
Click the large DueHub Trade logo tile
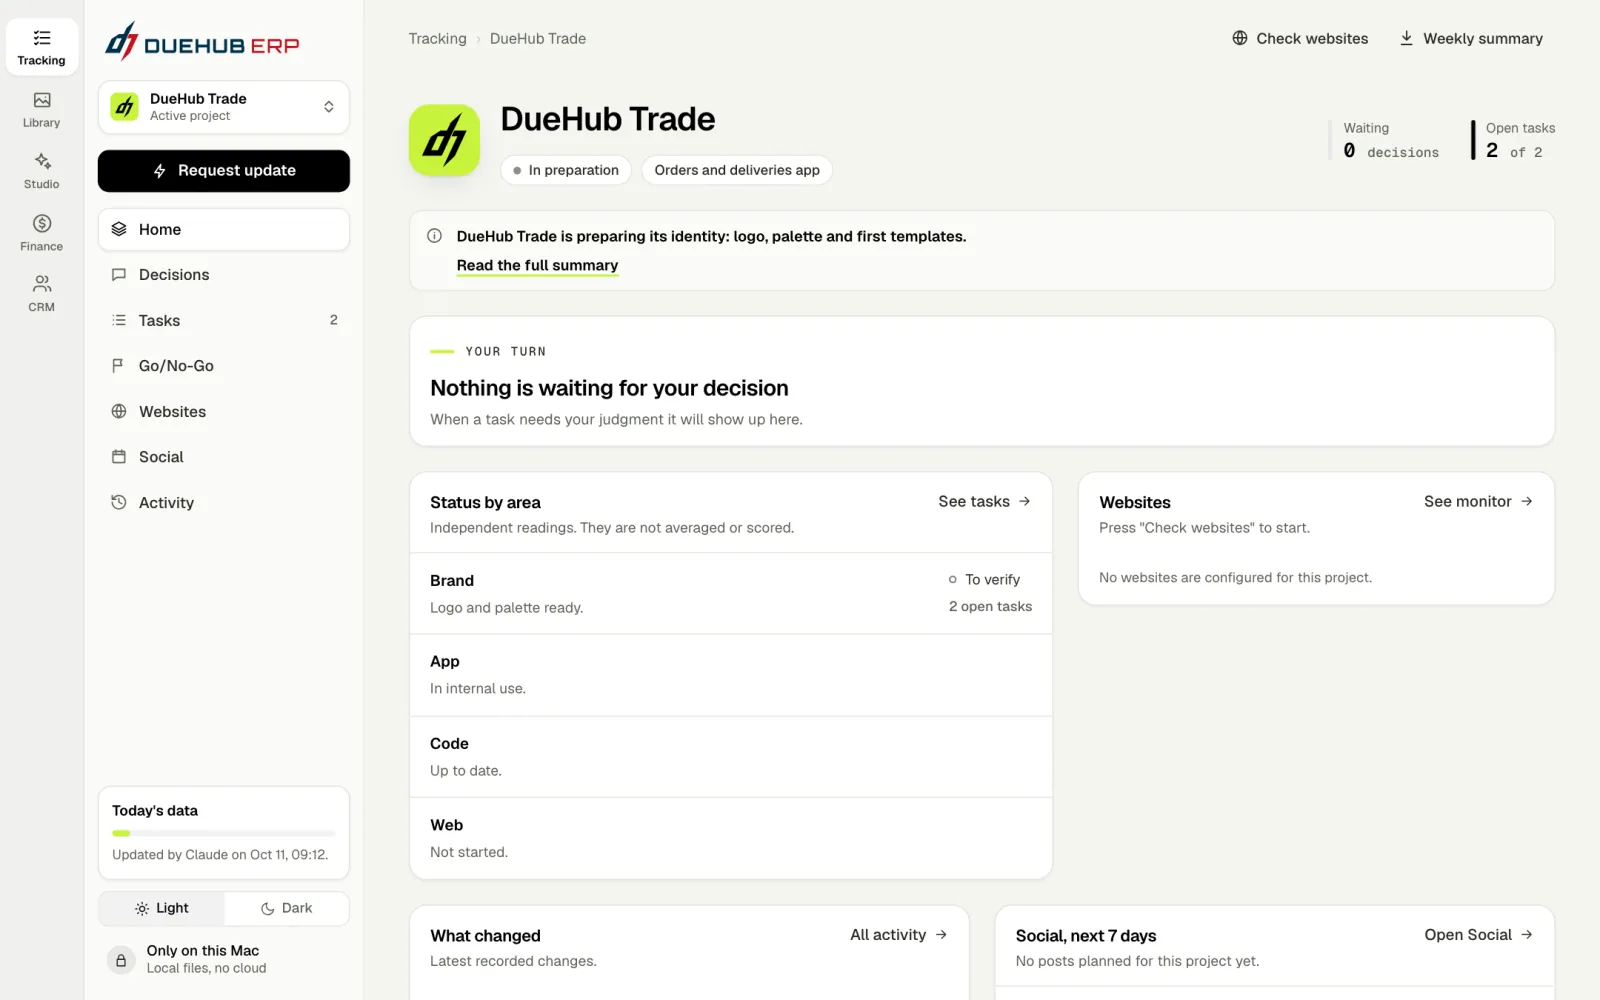(444, 140)
